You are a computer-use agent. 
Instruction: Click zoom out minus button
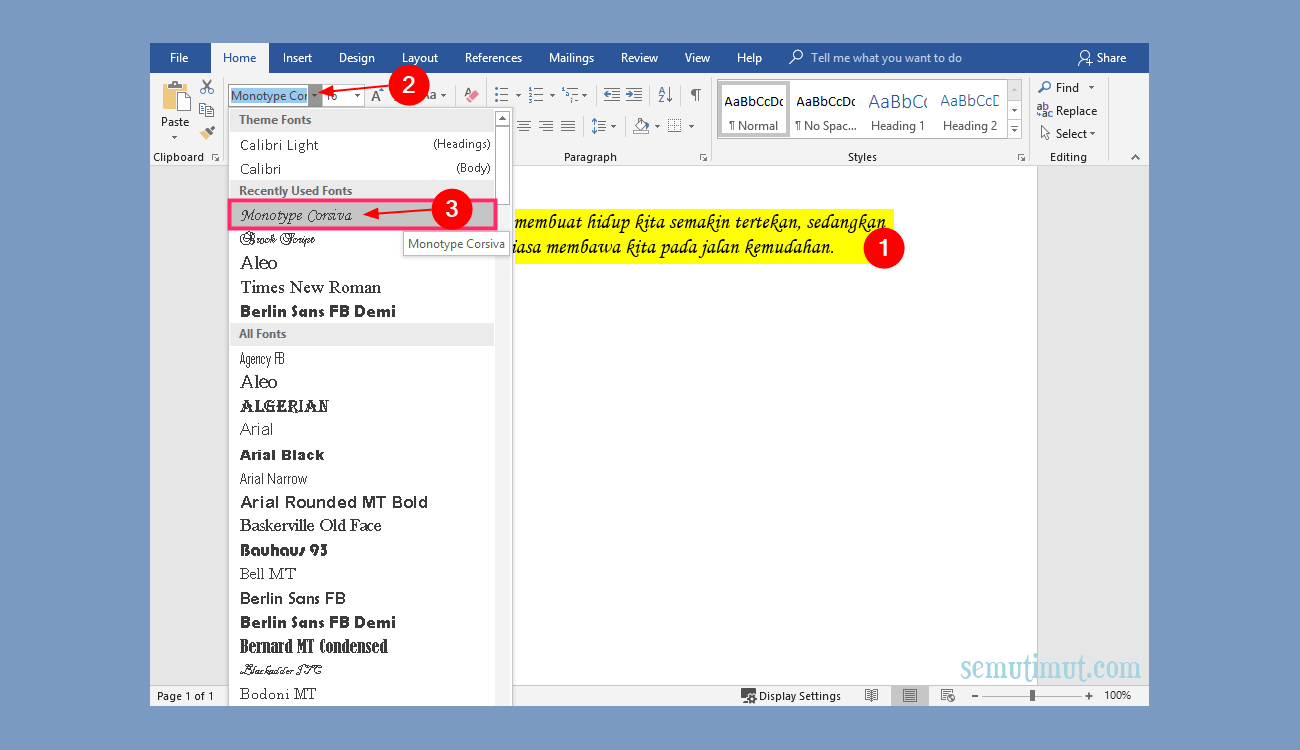tap(976, 696)
